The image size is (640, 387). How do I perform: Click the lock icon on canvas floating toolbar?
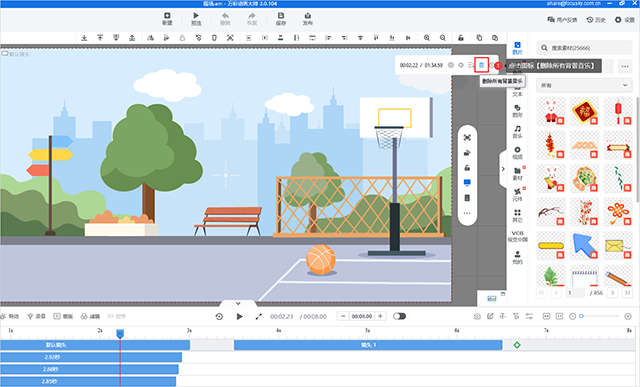point(467,168)
